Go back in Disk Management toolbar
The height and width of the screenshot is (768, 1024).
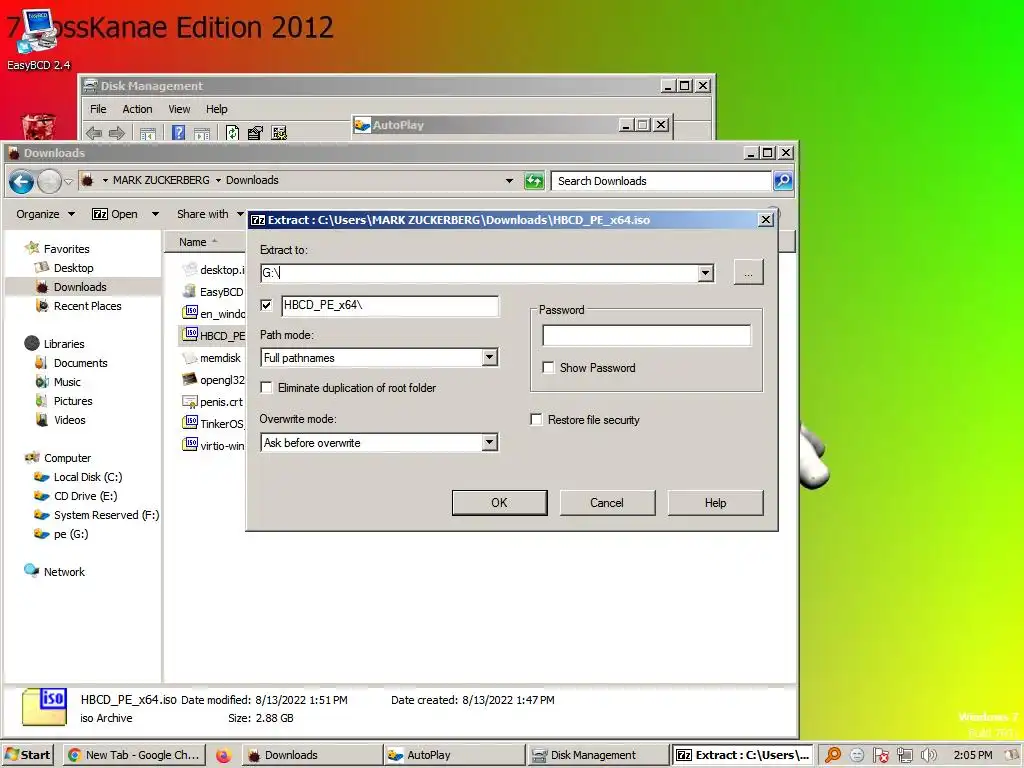click(x=94, y=133)
